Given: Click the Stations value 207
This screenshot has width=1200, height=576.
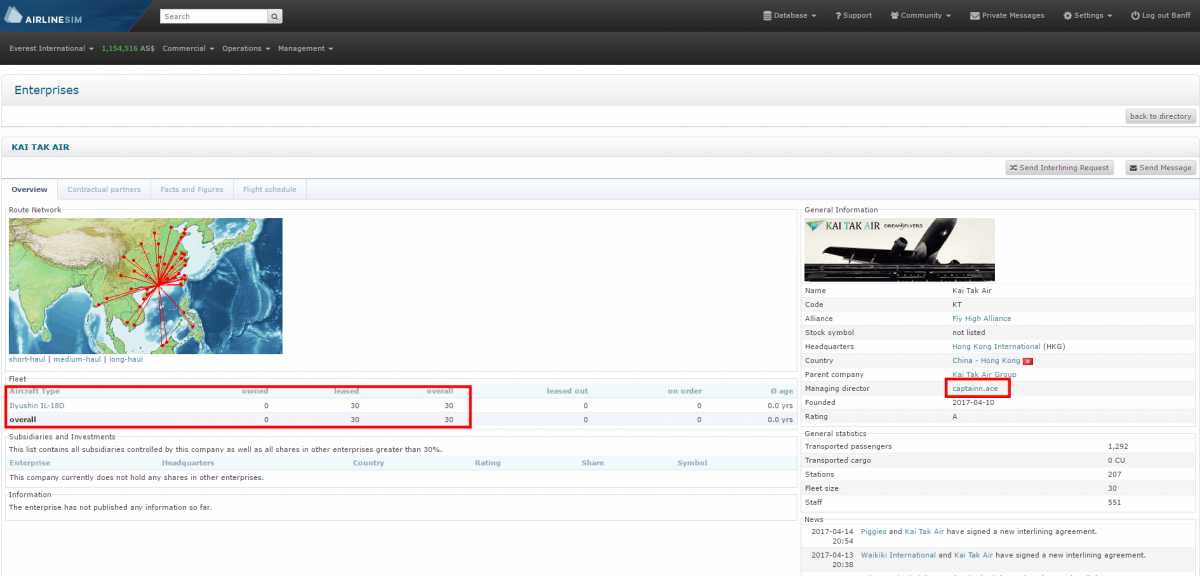Looking at the screenshot, I should 1114,474.
